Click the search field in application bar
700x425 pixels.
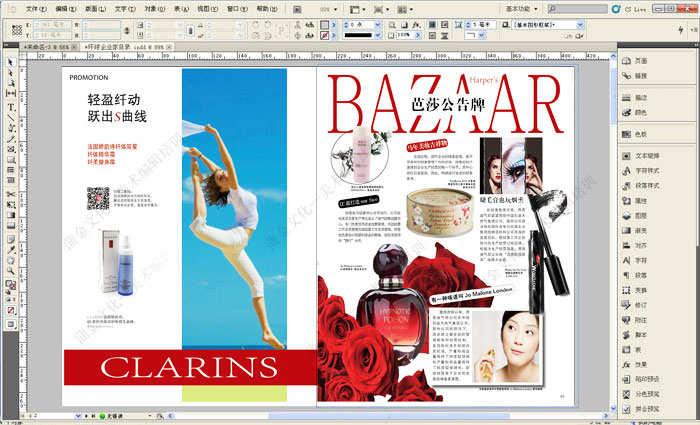pyautogui.click(x=577, y=9)
